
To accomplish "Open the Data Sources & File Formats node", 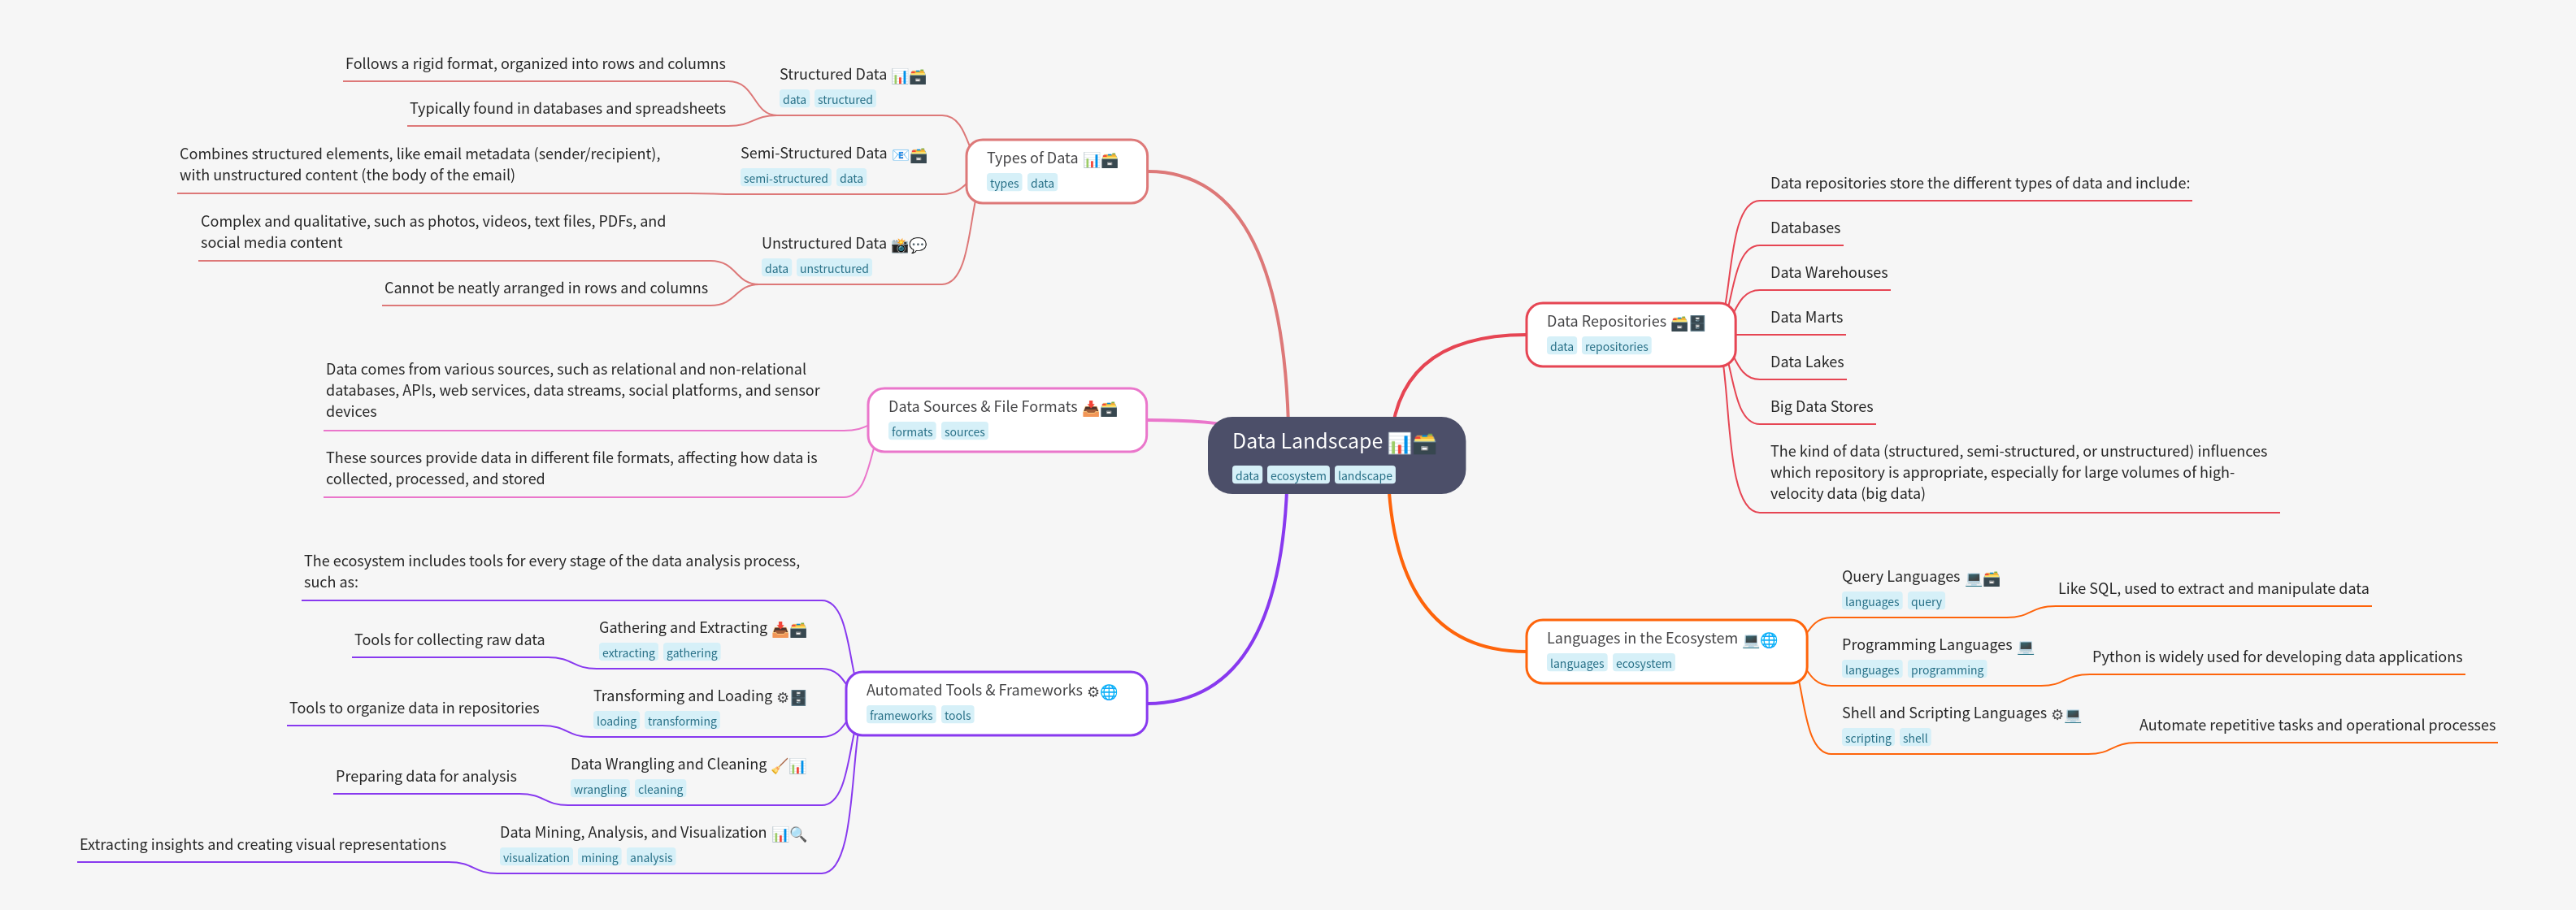I will (x=1007, y=420).
